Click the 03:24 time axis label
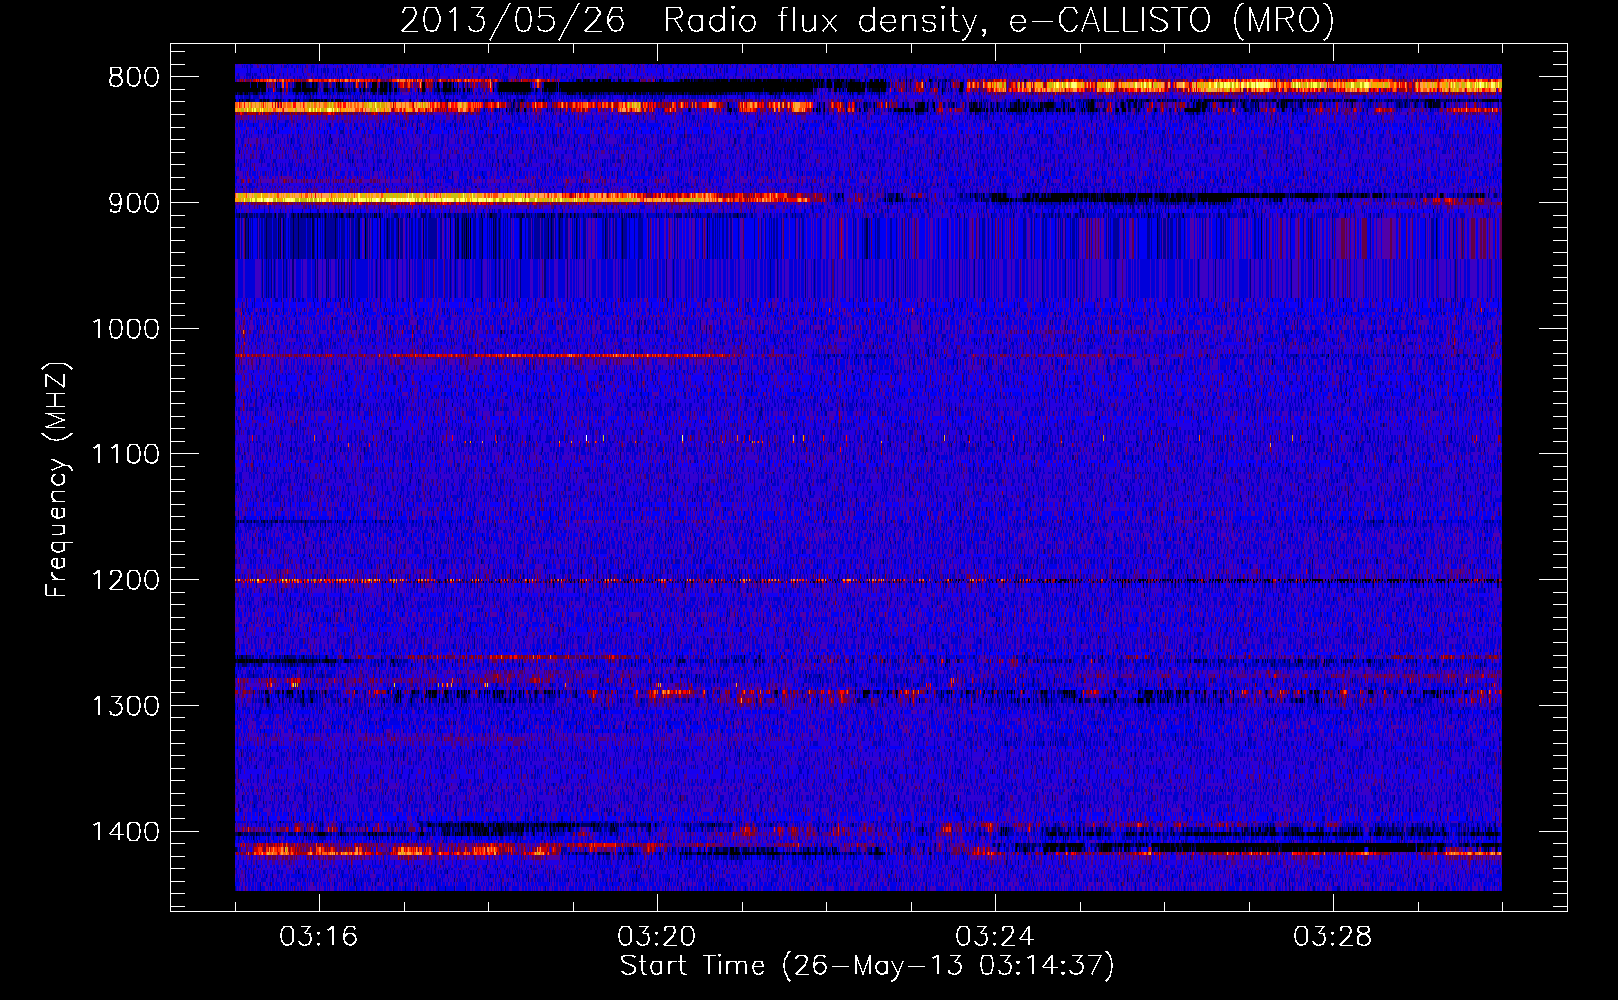 pyautogui.click(x=995, y=937)
